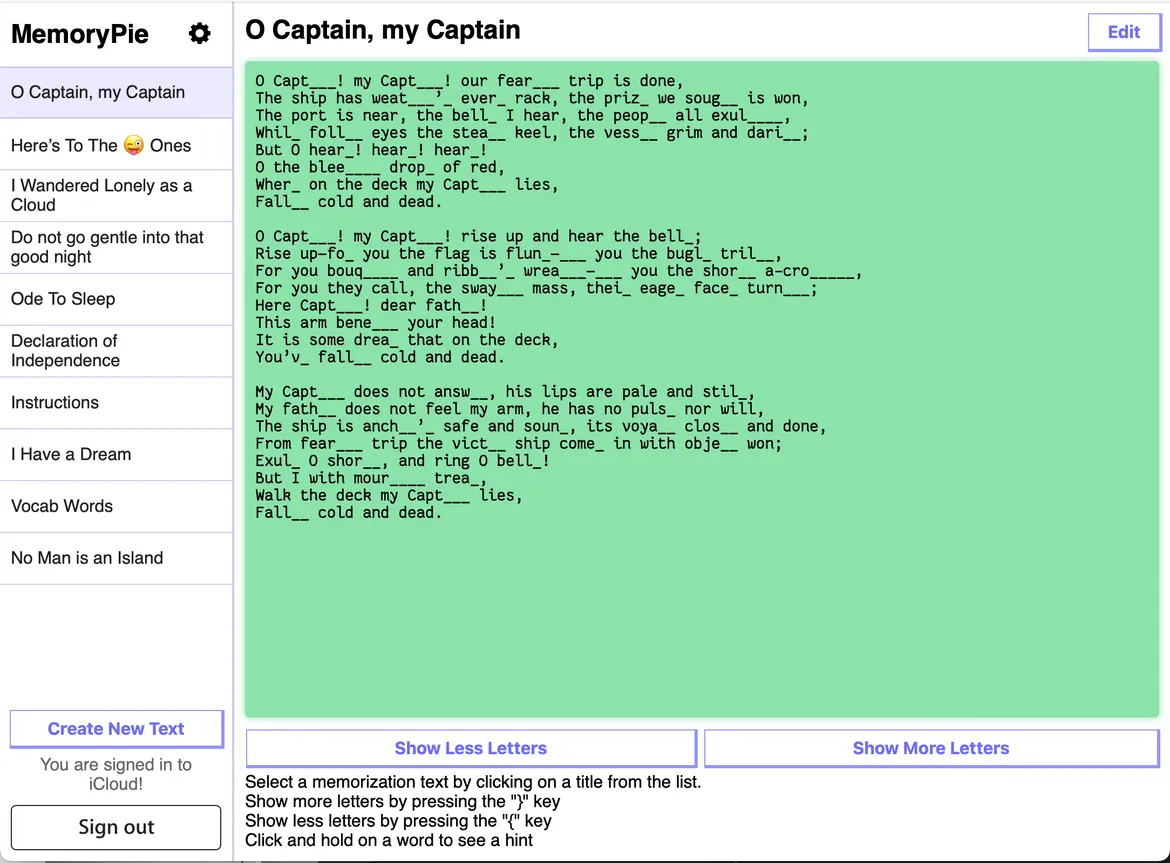Click Show More Letters button
Viewport: 1170px width, 863px height.
coord(930,748)
